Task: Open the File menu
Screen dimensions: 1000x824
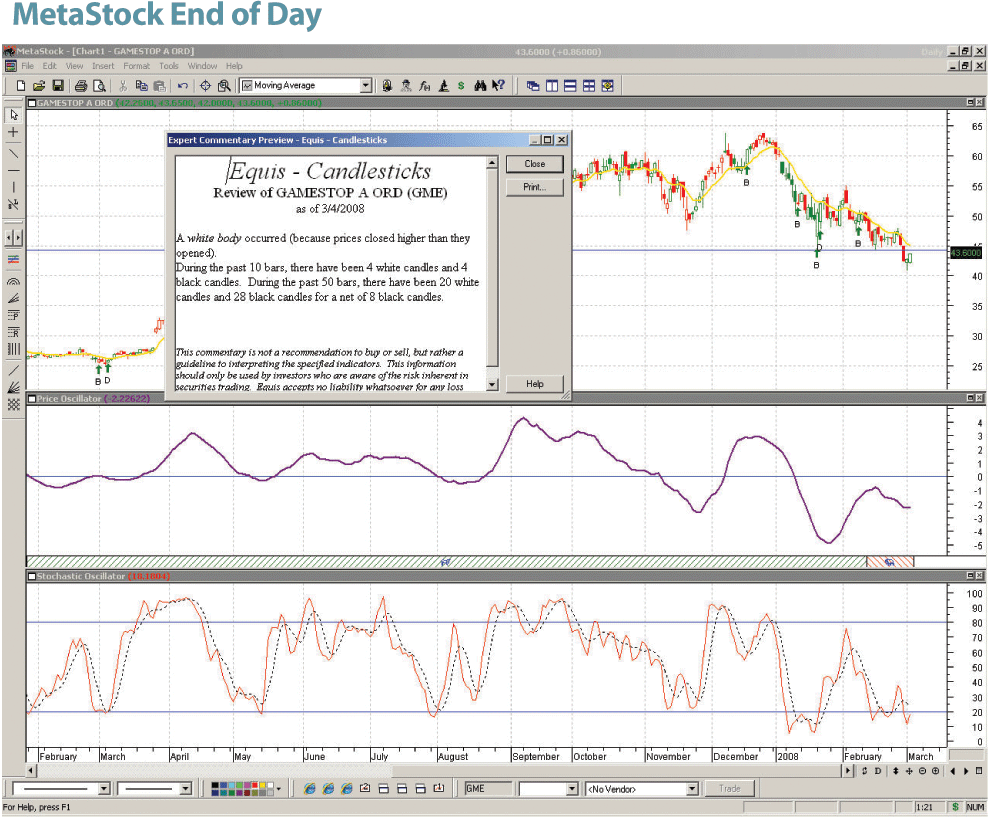Action: click(27, 66)
